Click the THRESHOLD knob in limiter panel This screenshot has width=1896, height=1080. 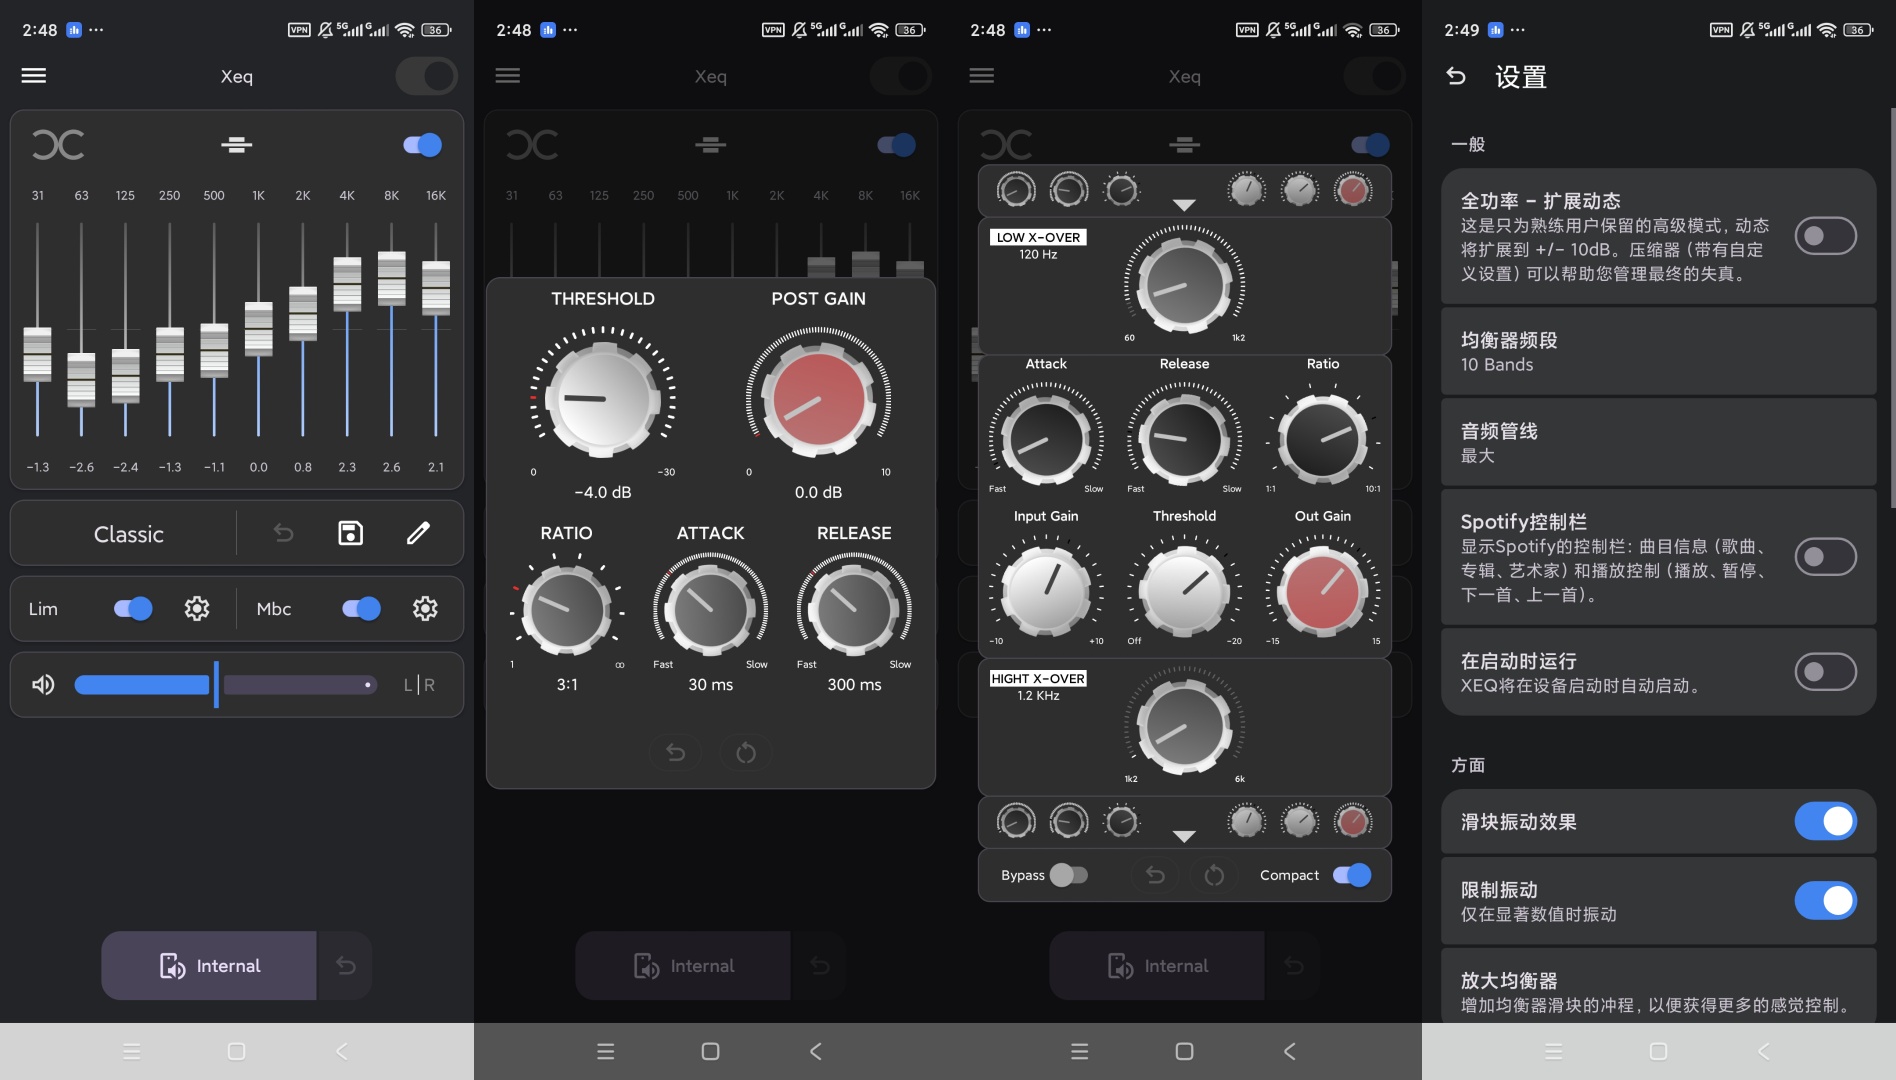[x=603, y=398]
